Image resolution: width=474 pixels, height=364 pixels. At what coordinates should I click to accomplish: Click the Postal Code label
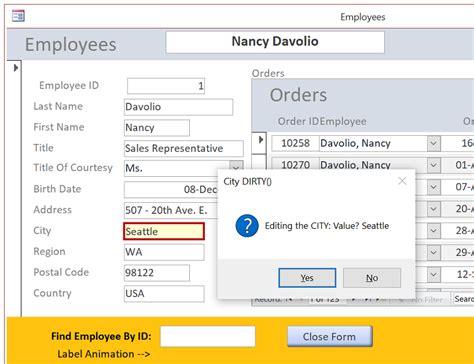pos(61,272)
